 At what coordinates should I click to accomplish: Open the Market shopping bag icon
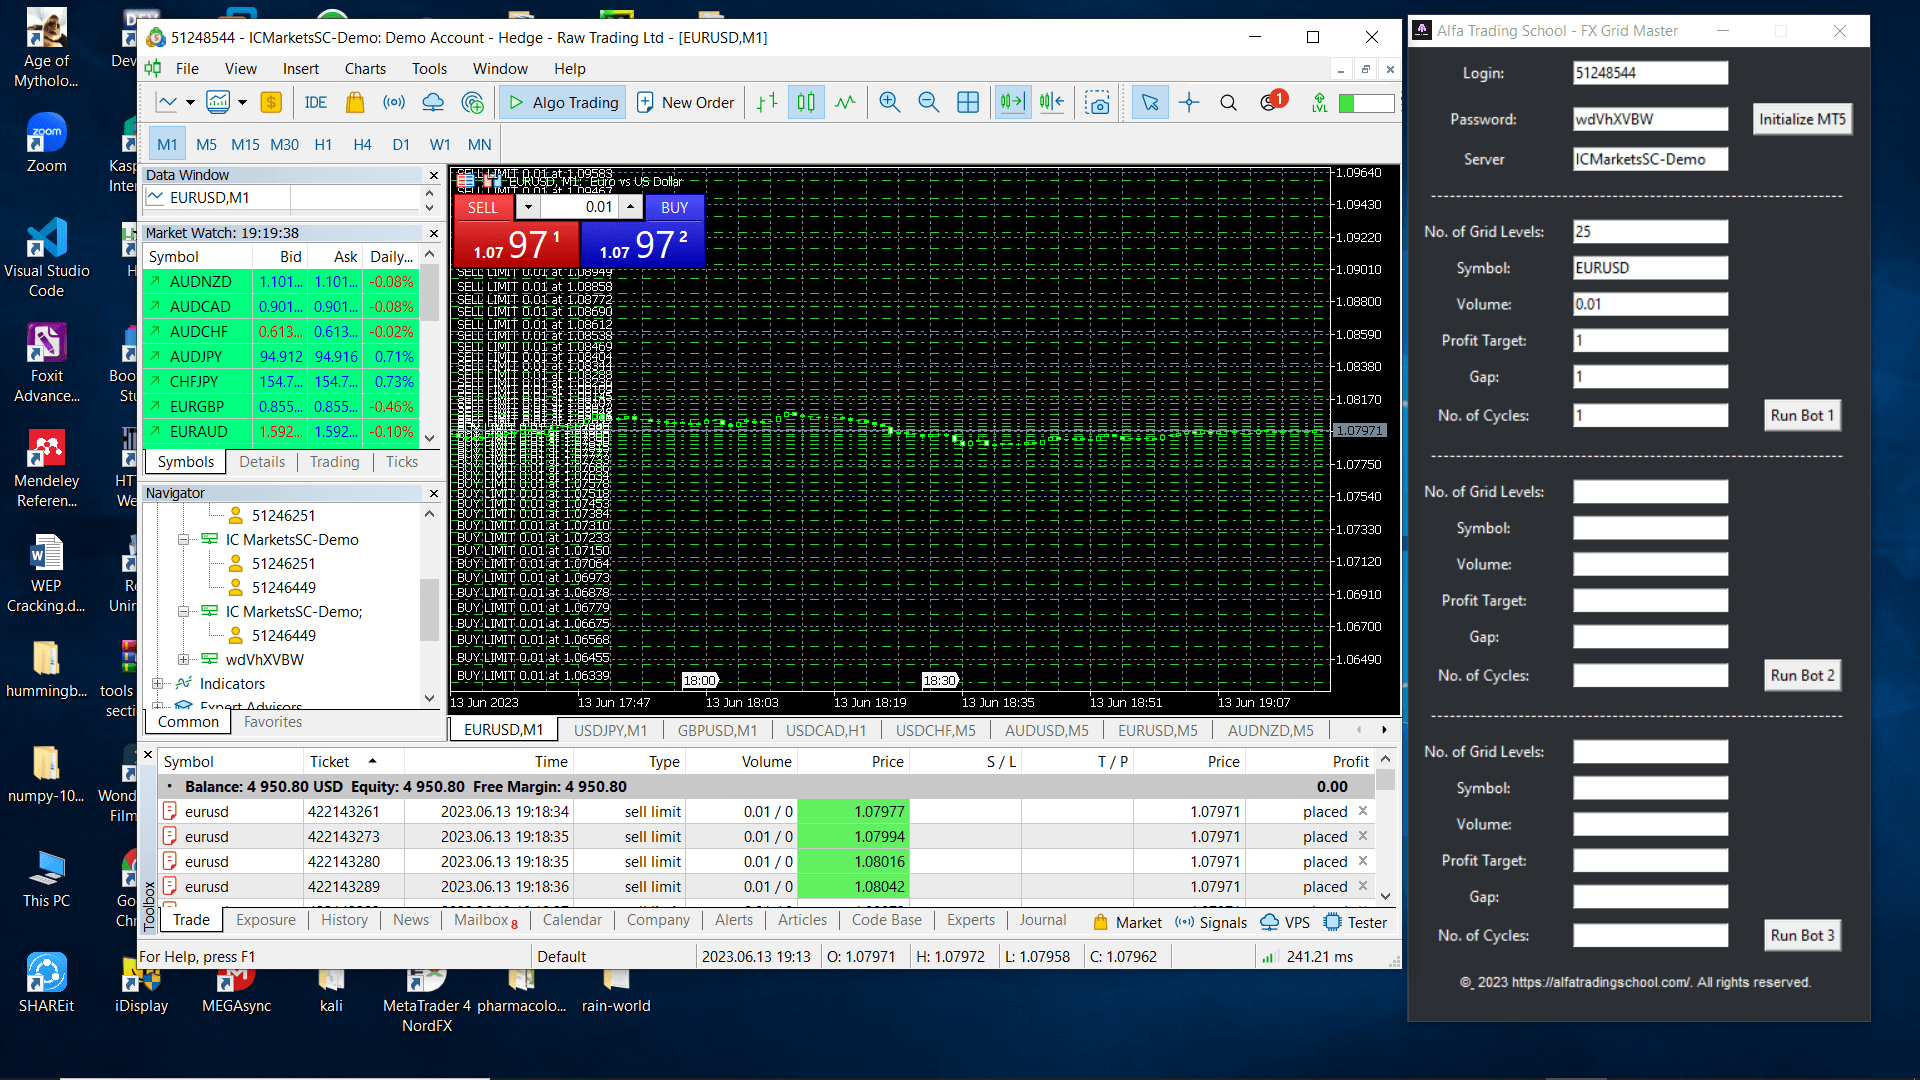354,102
